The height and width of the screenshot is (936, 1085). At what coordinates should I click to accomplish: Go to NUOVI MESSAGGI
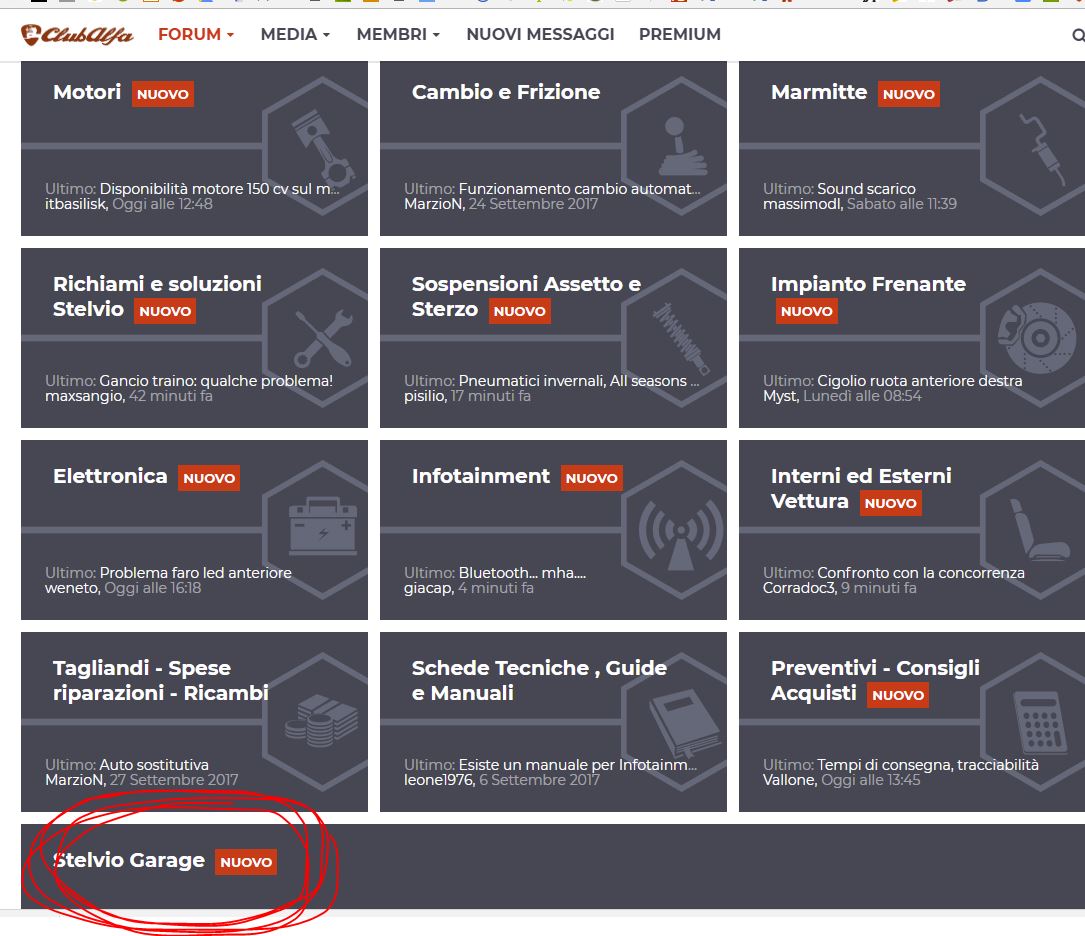tap(540, 34)
